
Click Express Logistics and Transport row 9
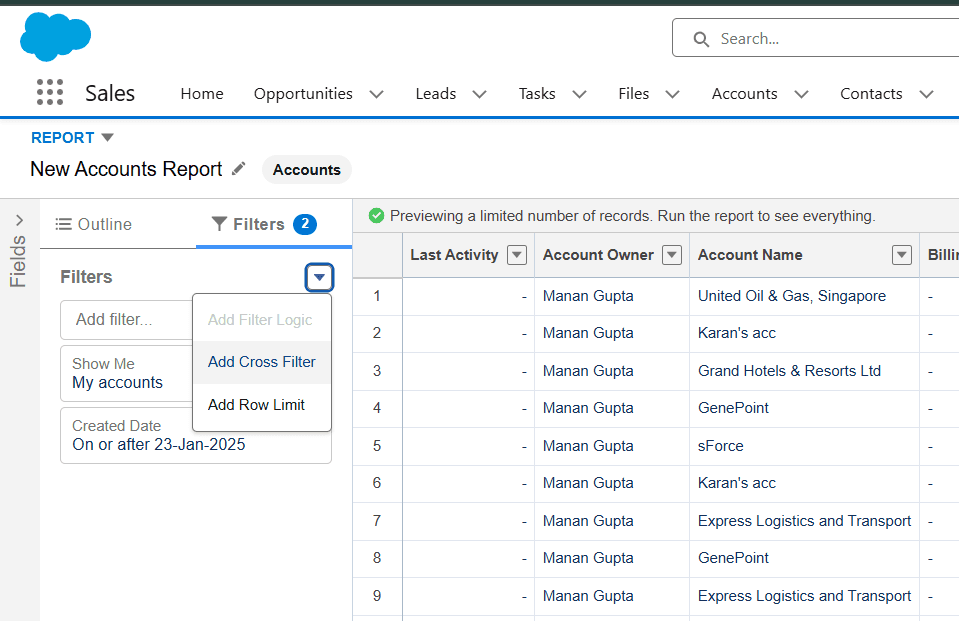804,596
